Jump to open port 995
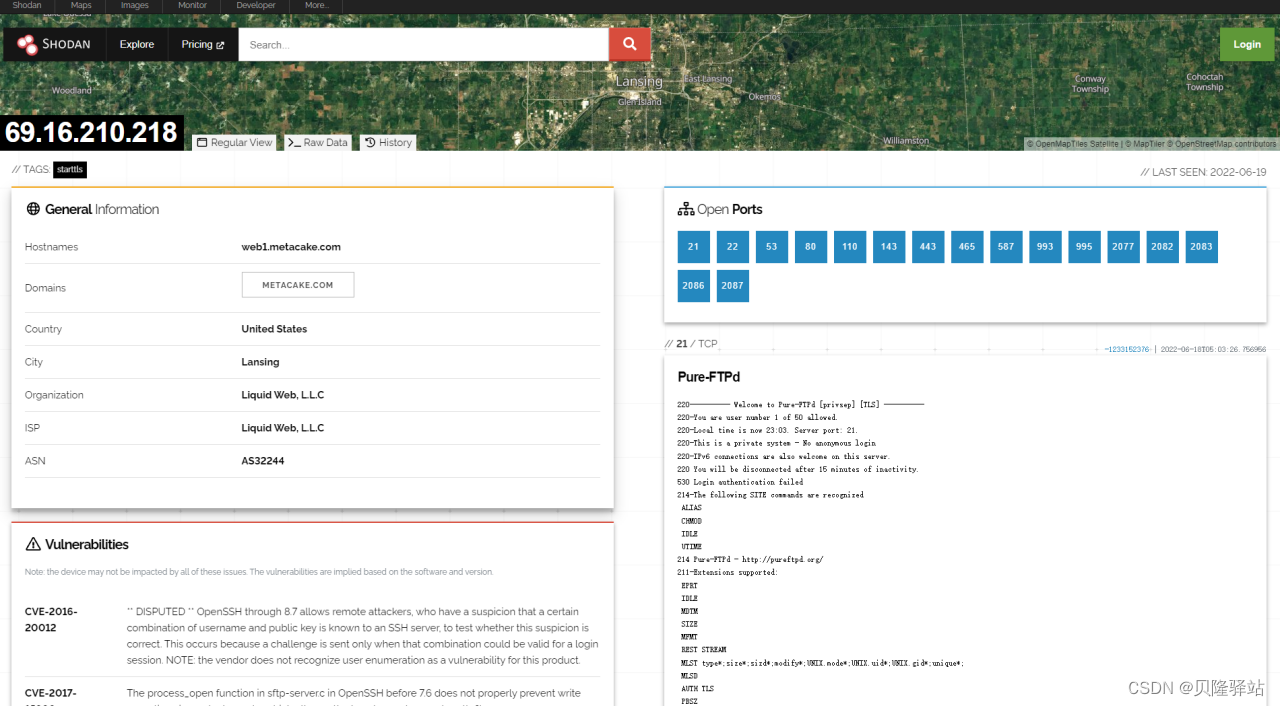This screenshot has width=1280, height=706. [1084, 246]
